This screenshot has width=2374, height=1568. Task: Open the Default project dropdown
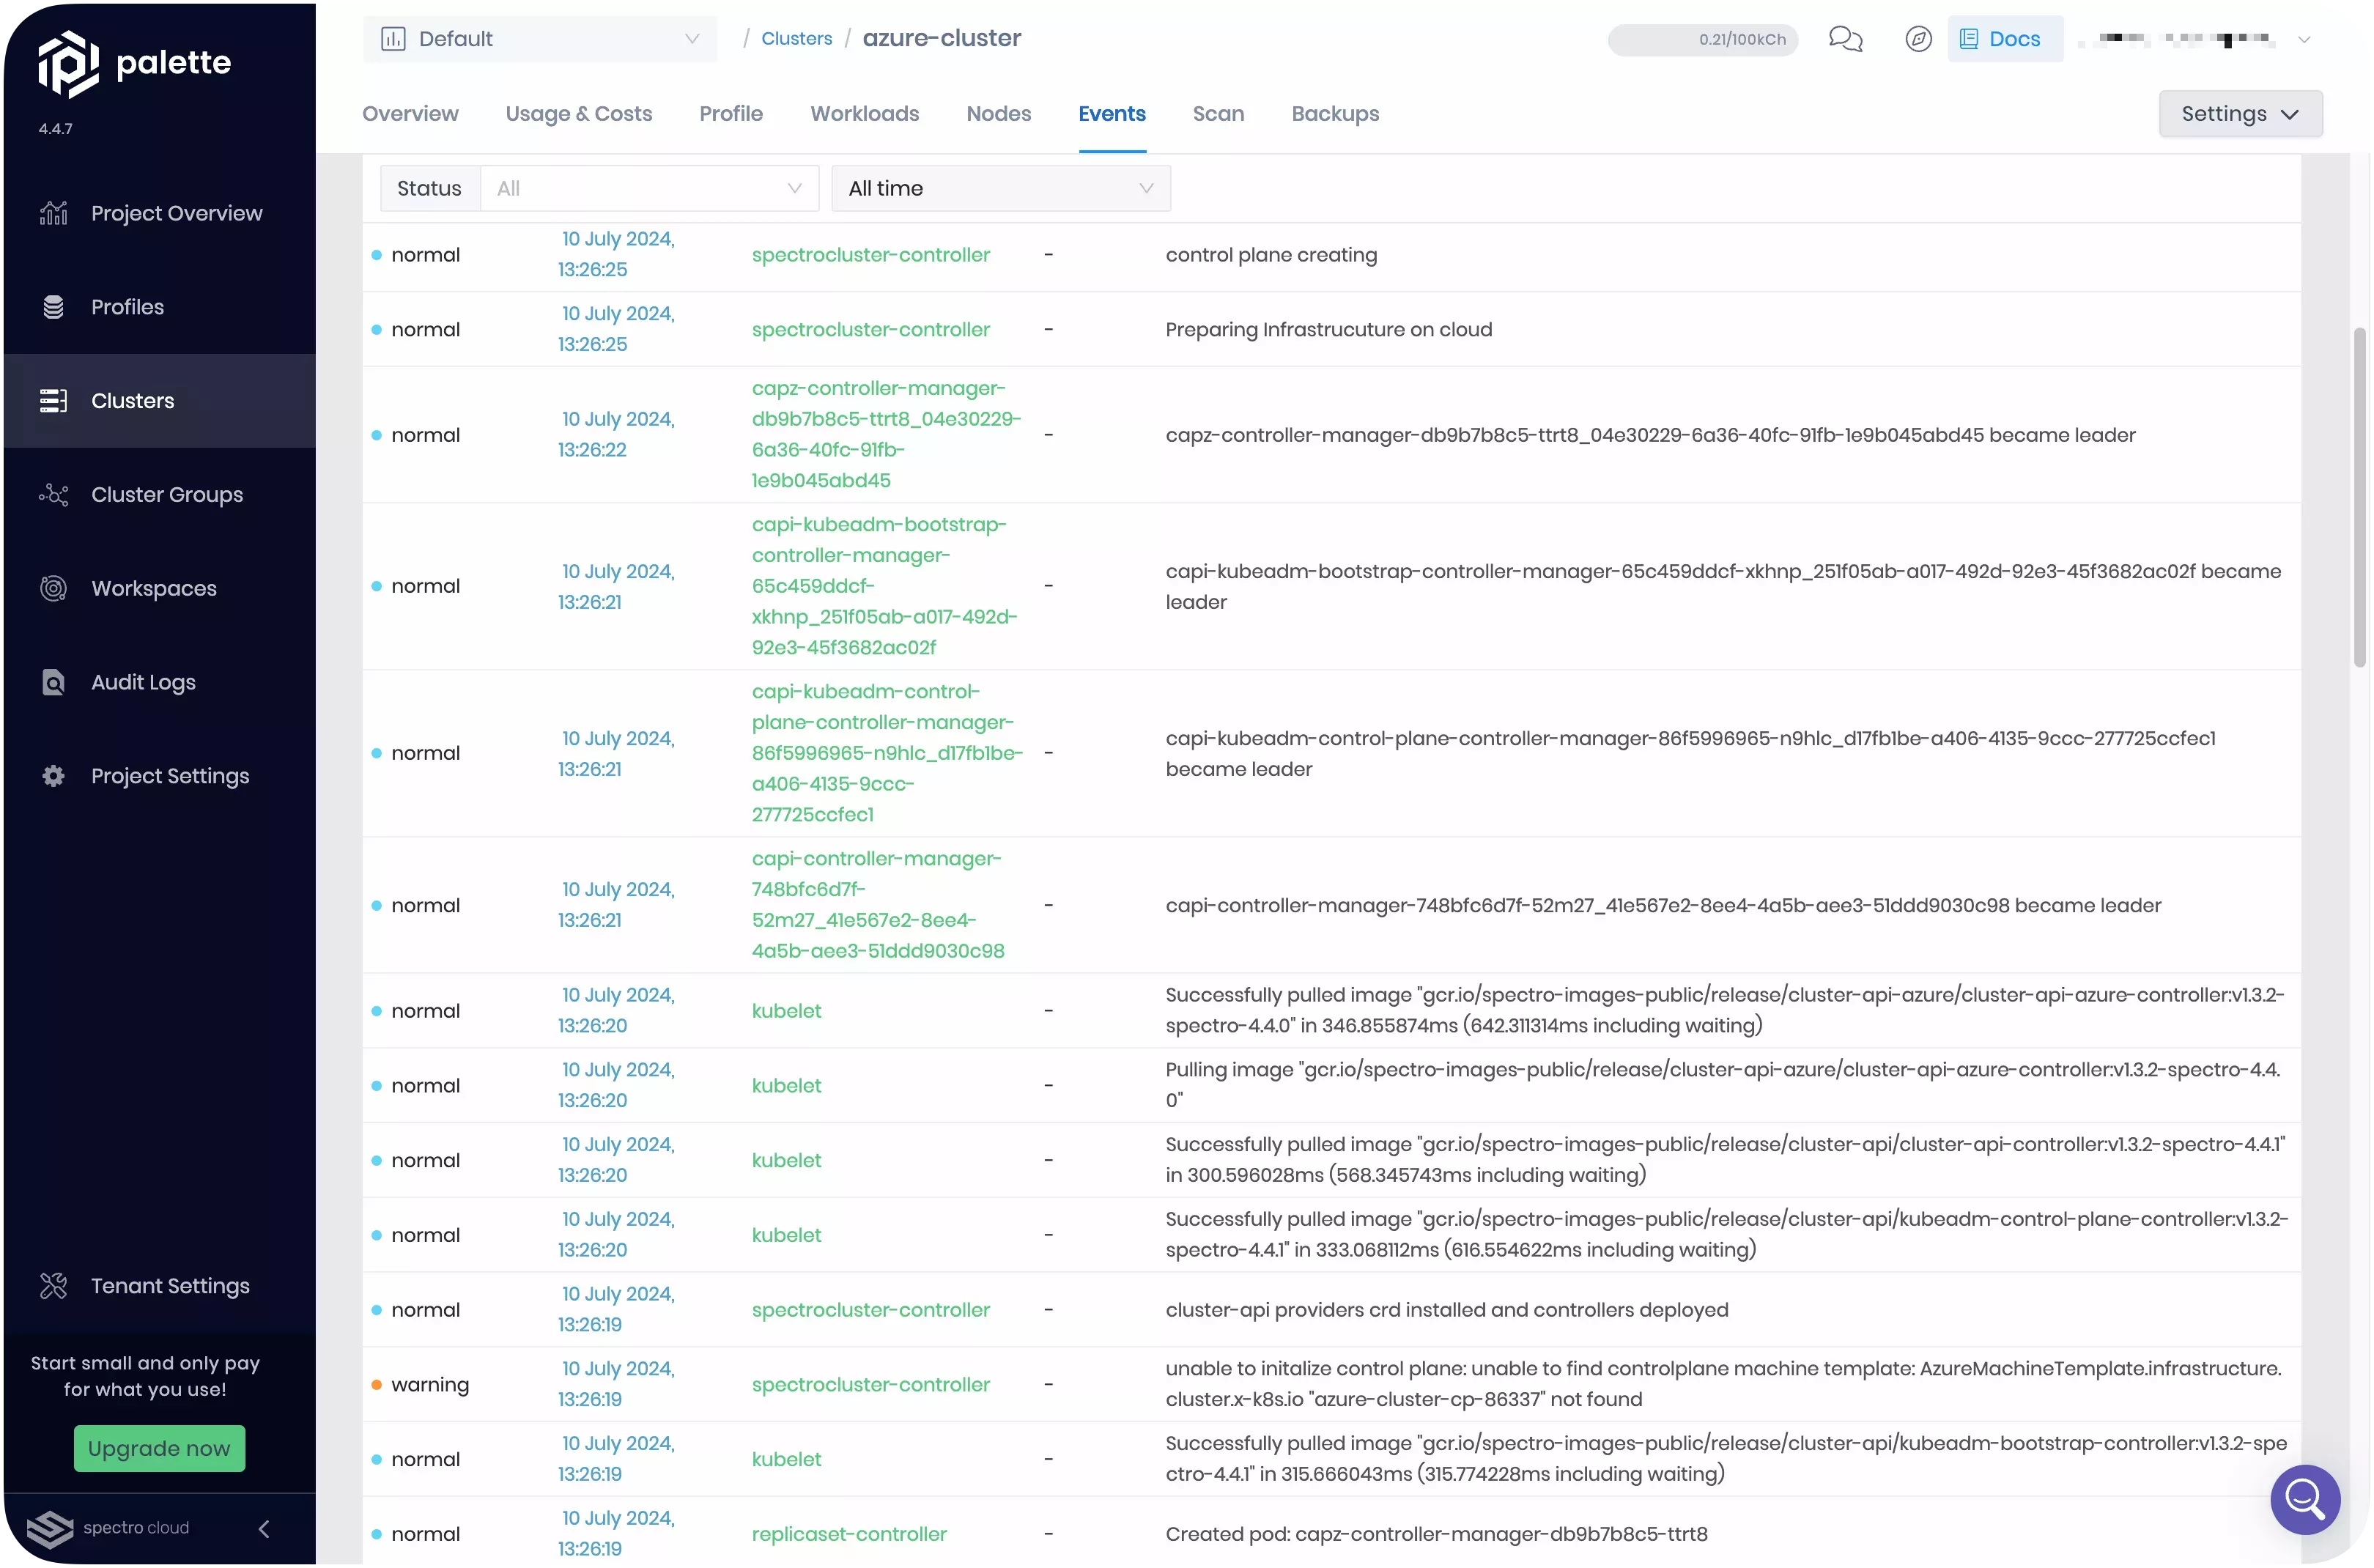tap(540, 39)
